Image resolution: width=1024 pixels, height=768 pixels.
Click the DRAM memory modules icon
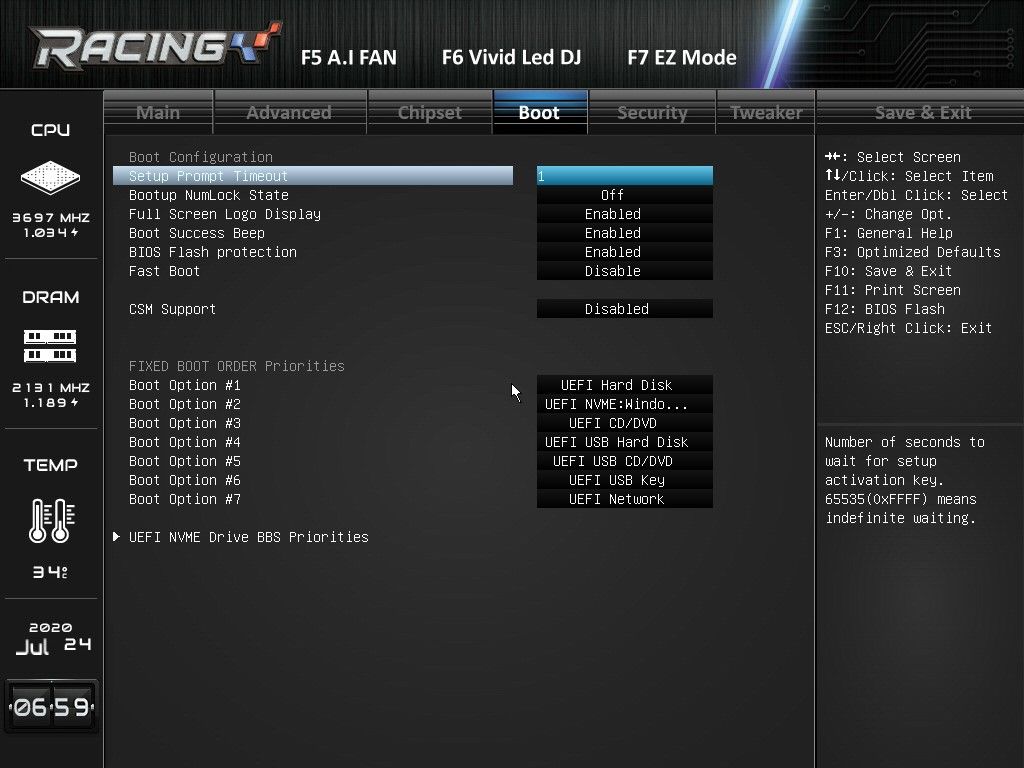click(x=50, y=346)
